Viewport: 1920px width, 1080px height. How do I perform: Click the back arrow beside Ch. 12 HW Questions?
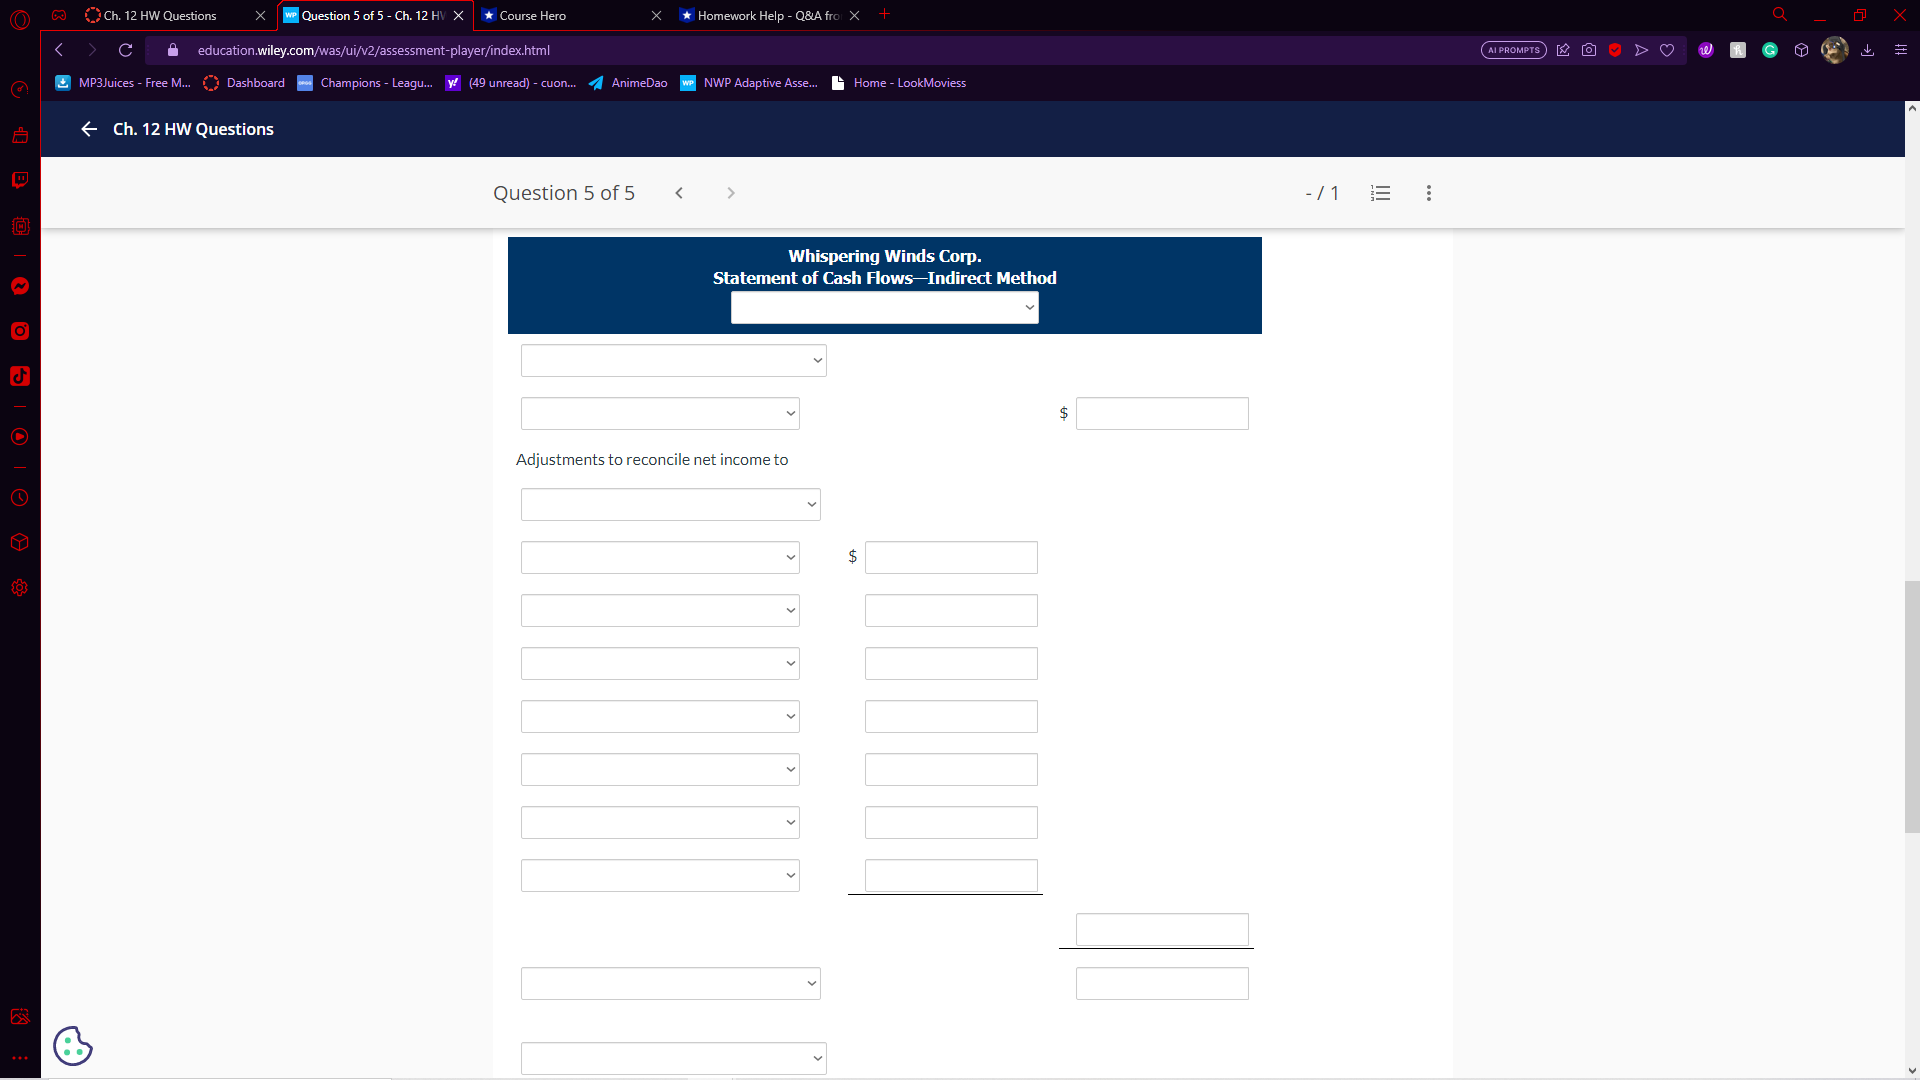point(89,129)
